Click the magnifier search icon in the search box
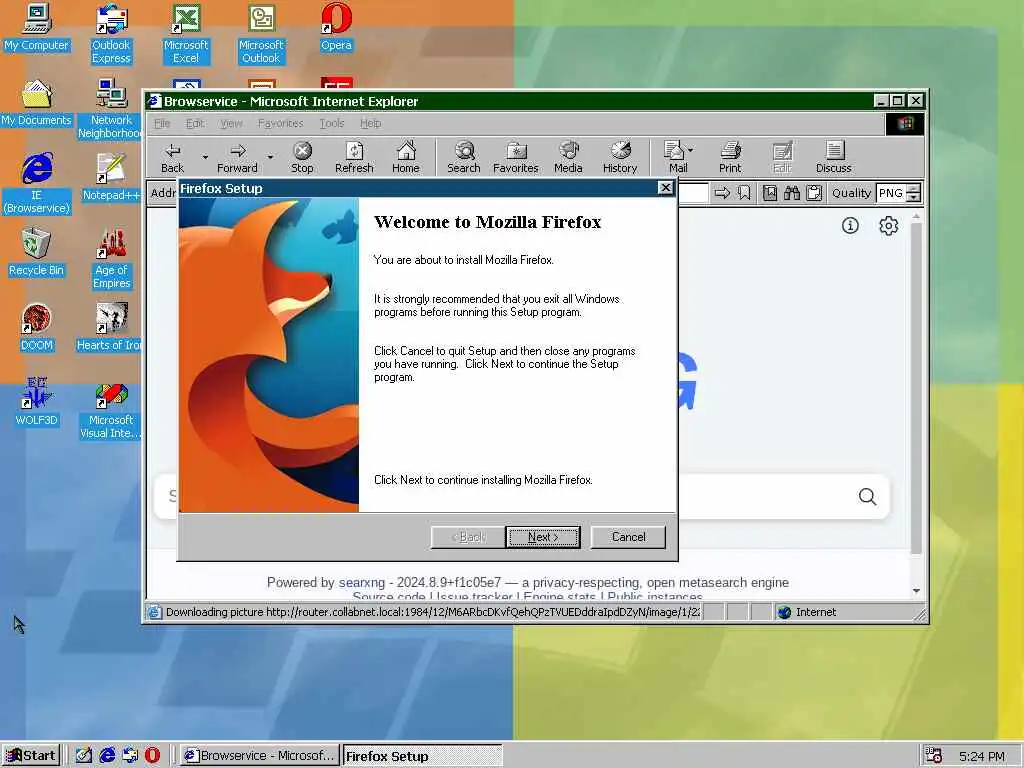The height and width of the screenshot is (768, 1024). pos(867,496)
